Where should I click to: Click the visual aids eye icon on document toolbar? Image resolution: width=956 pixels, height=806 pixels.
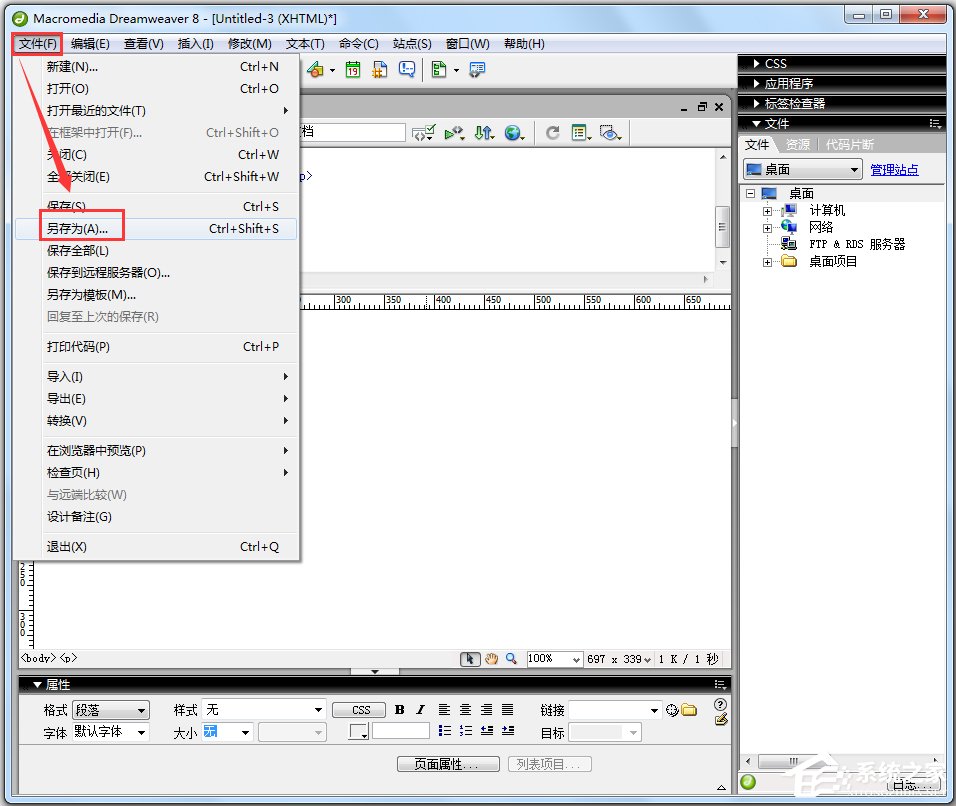[610, 131]
